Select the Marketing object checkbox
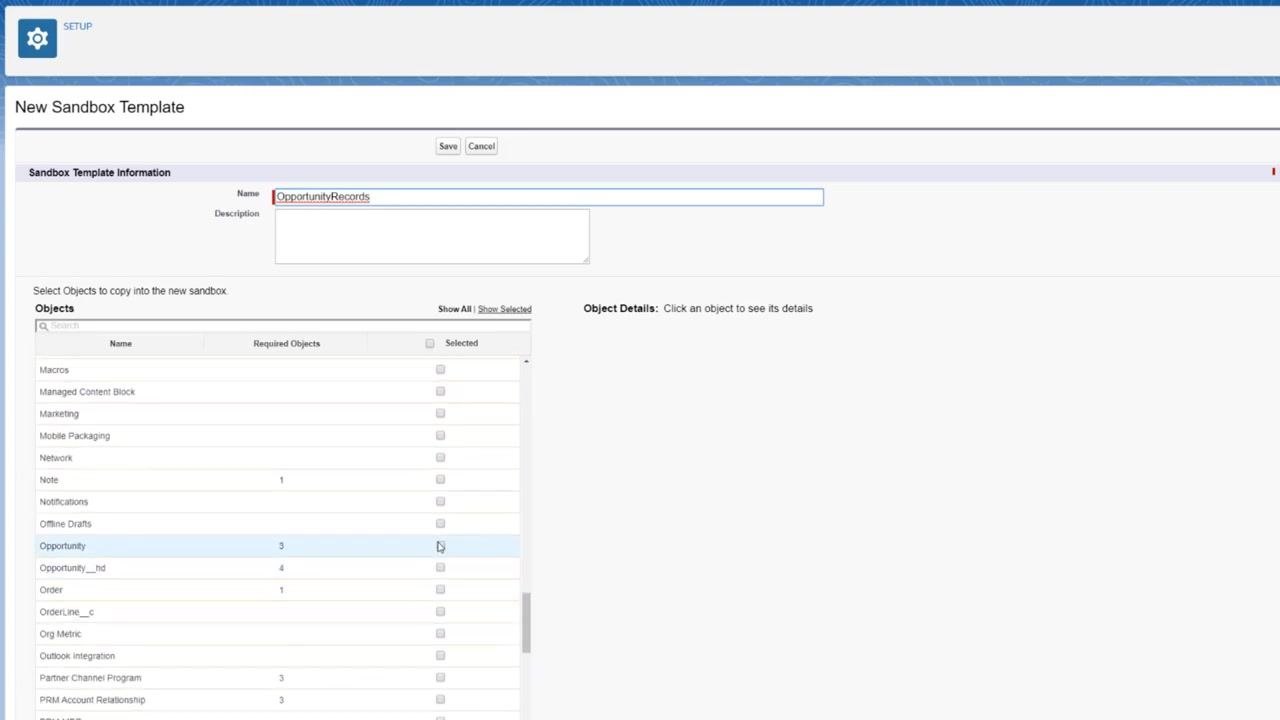Image resolution: width=1280 pixels, height=720 pixels. 440,413
